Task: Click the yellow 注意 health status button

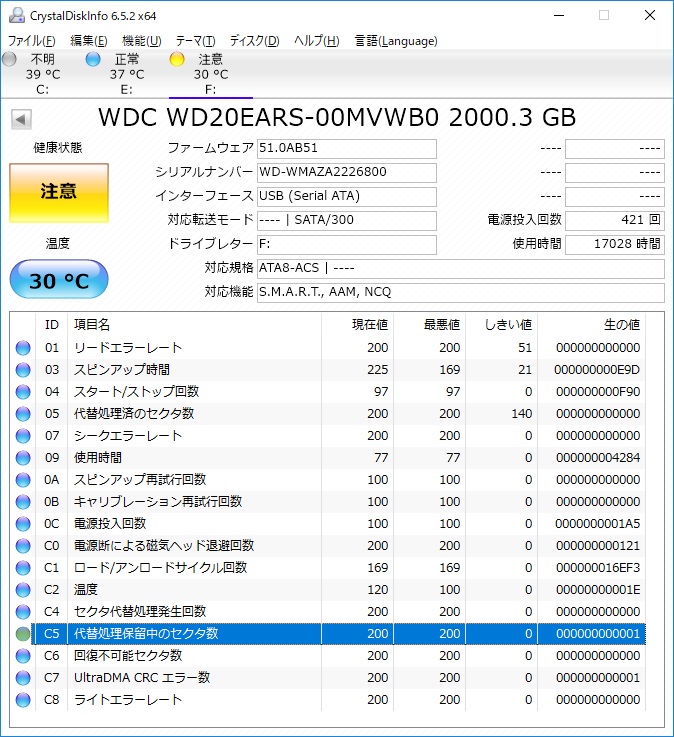Action: 59,192
